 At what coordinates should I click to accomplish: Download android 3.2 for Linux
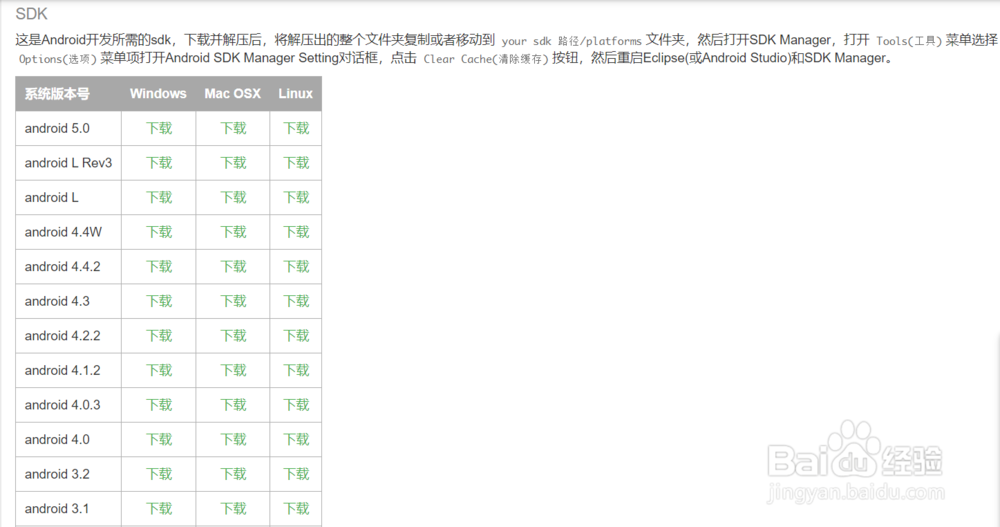(296, 473)
